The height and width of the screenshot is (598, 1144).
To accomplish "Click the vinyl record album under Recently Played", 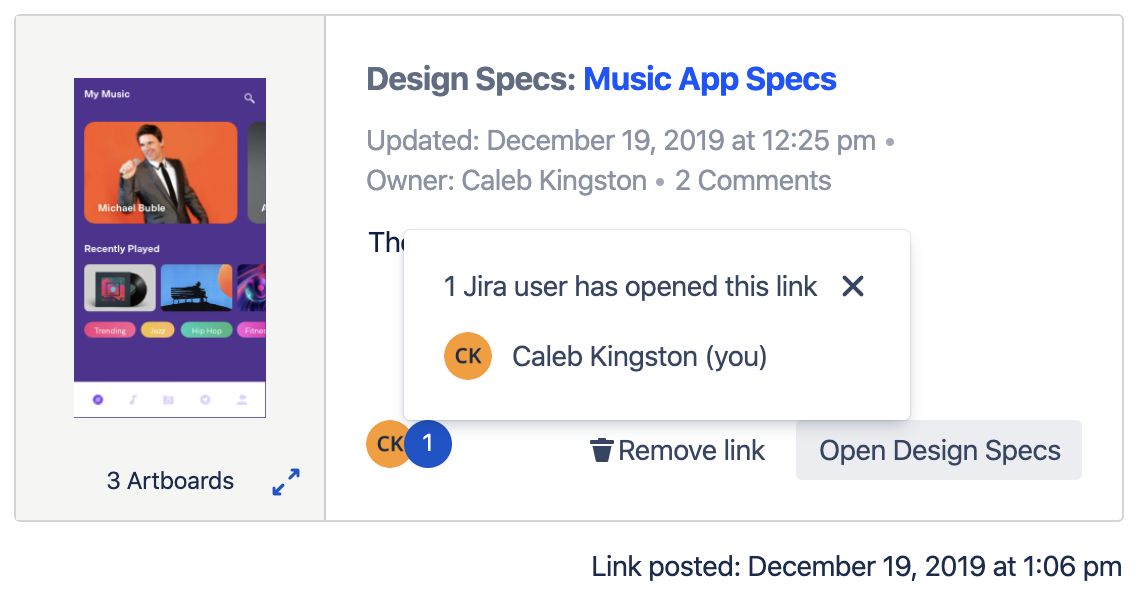I will (120, 287).
